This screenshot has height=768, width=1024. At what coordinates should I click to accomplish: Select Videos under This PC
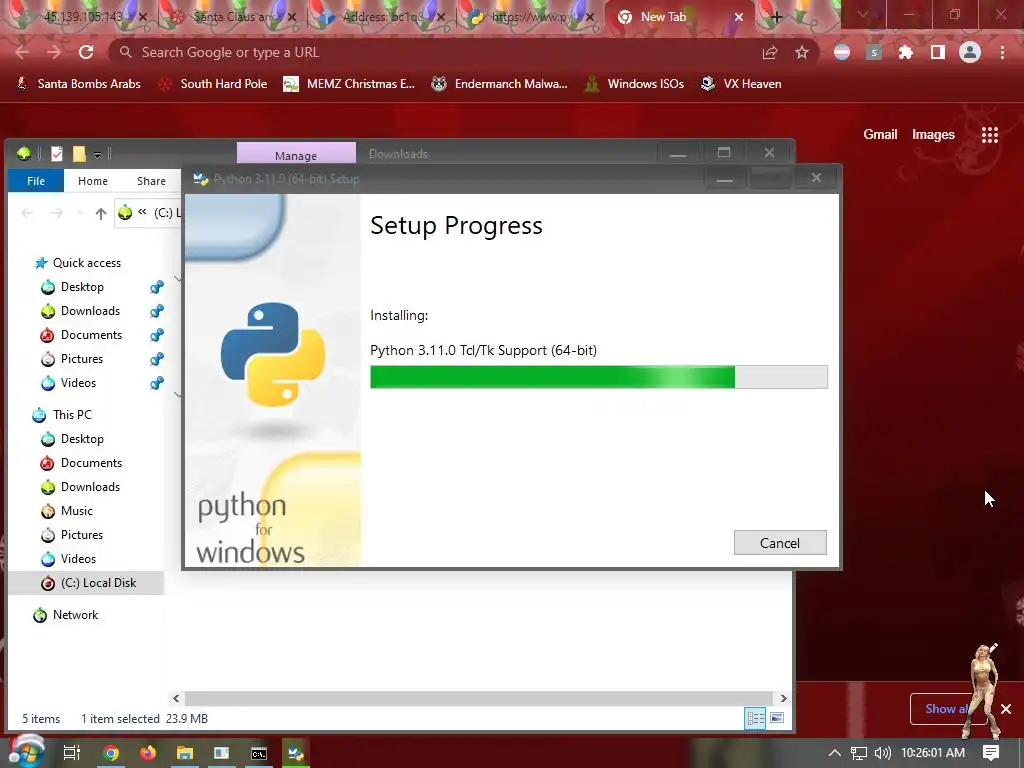click(78, 559)
